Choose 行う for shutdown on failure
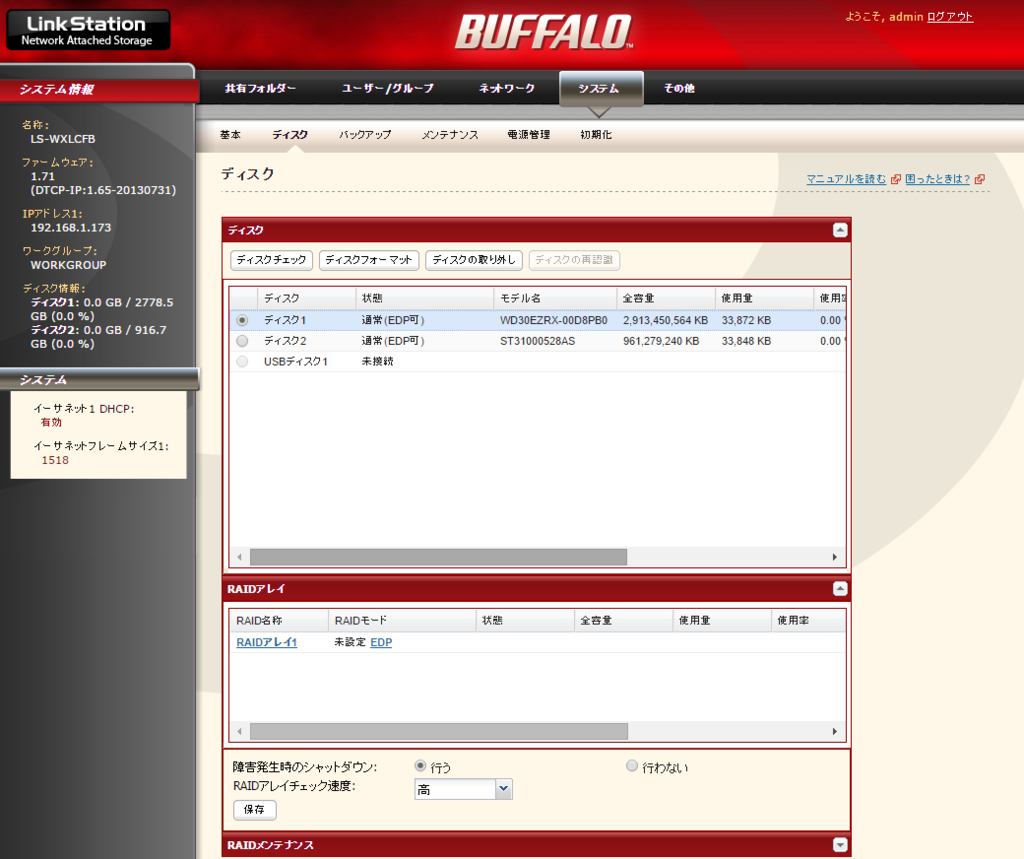Screen dimensions: 1024x859 click(x=420, y=766)
